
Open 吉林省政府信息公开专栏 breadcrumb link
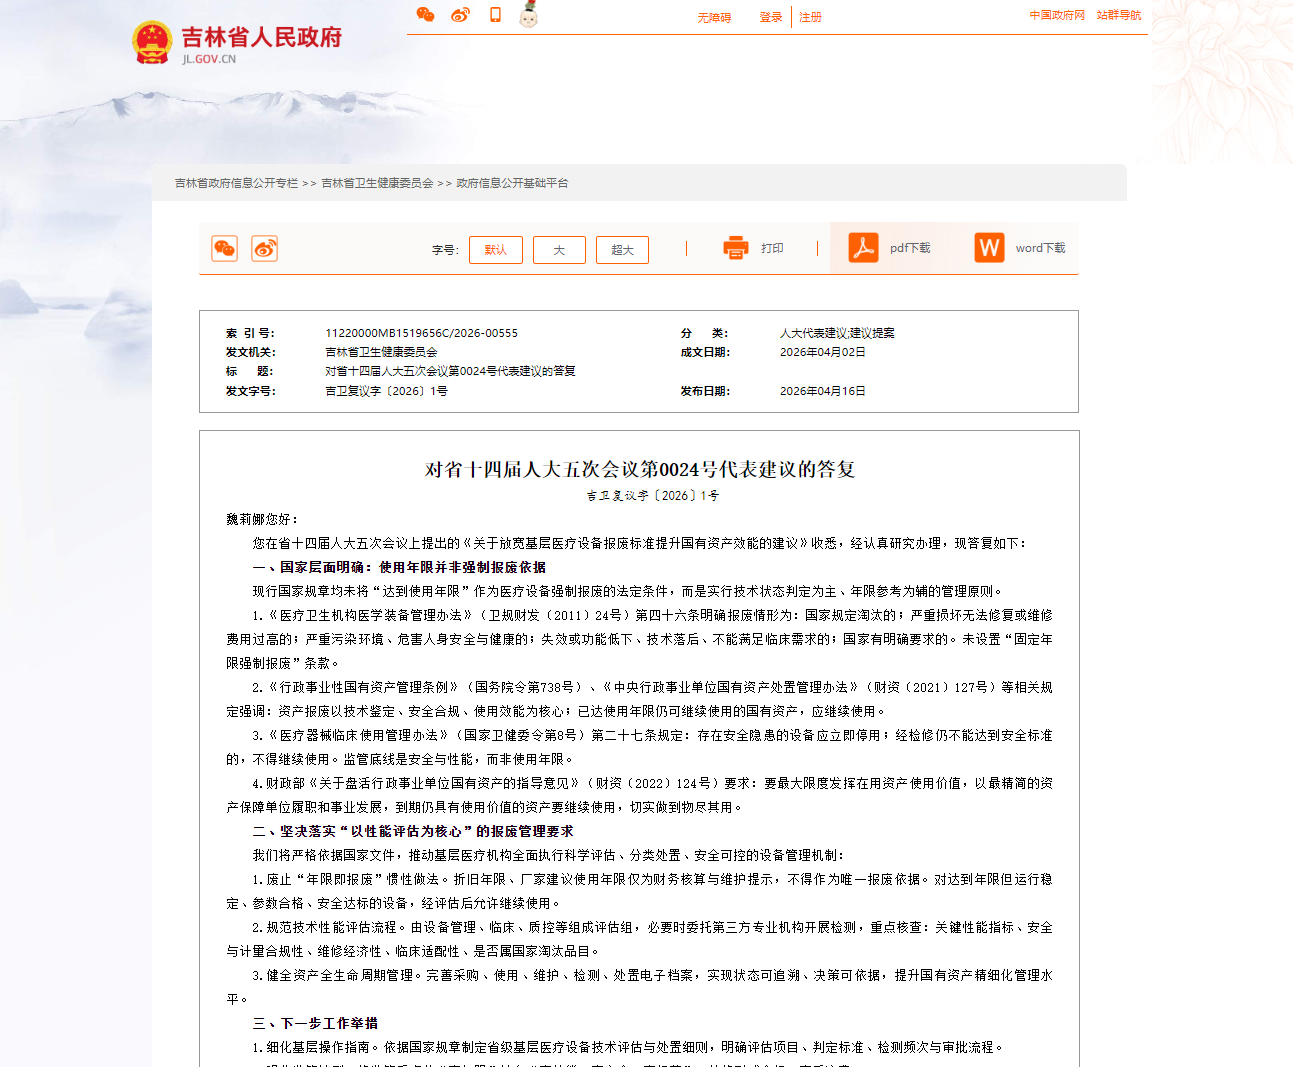236,183
